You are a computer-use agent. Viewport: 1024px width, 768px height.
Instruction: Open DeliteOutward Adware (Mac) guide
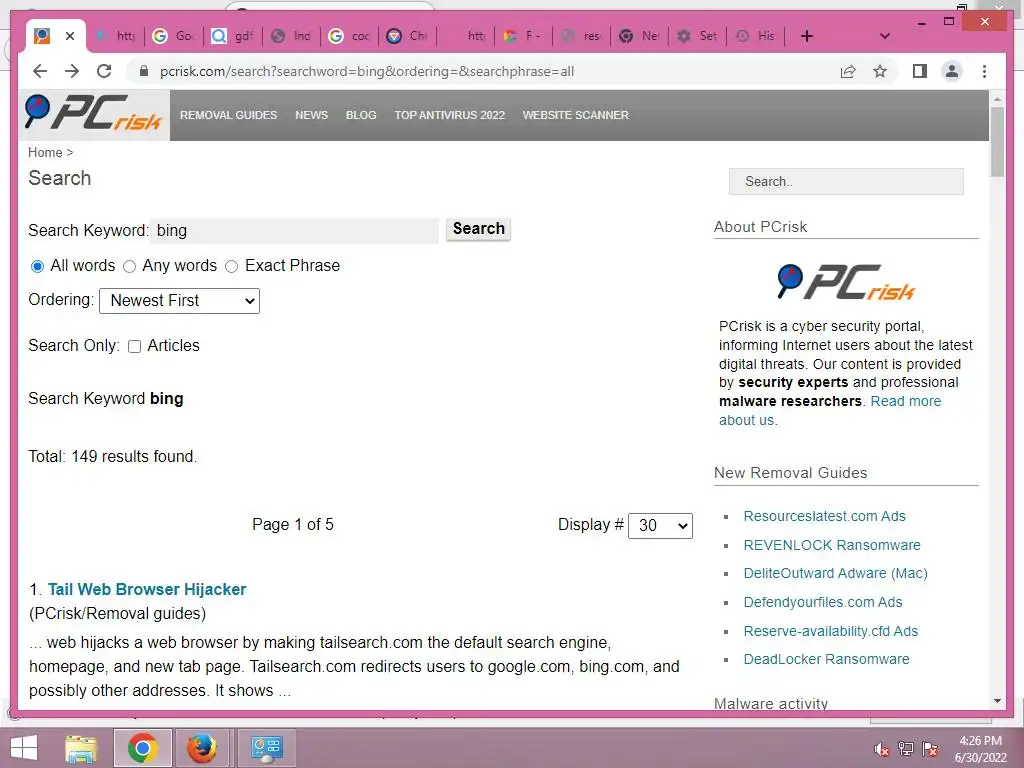click(x=835, y=573)
